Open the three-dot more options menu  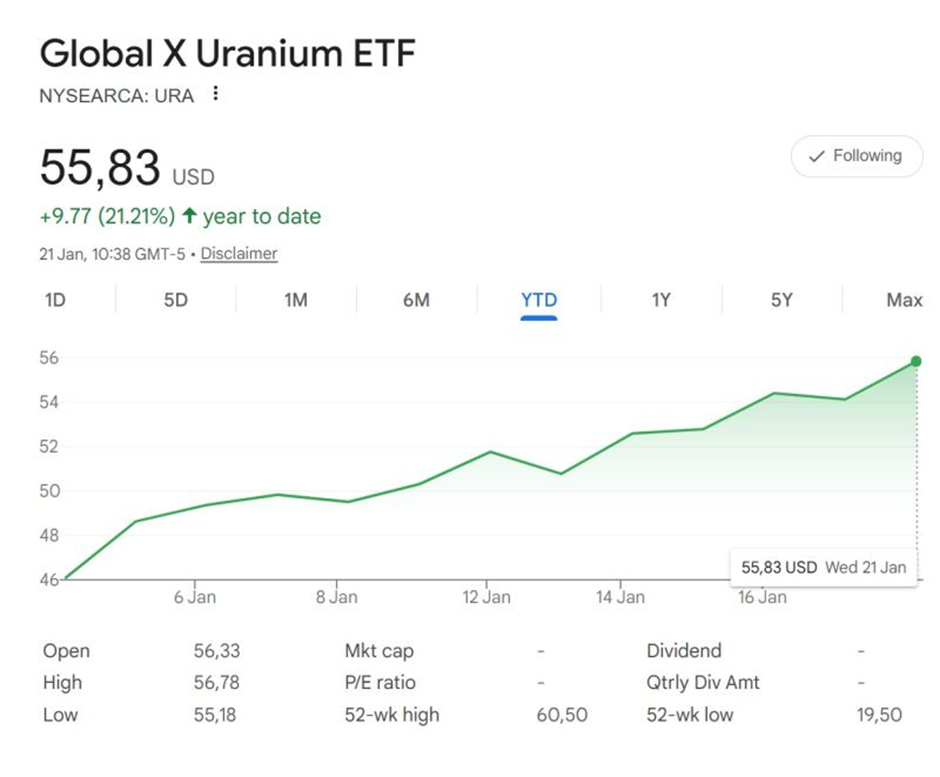[215, 95]
